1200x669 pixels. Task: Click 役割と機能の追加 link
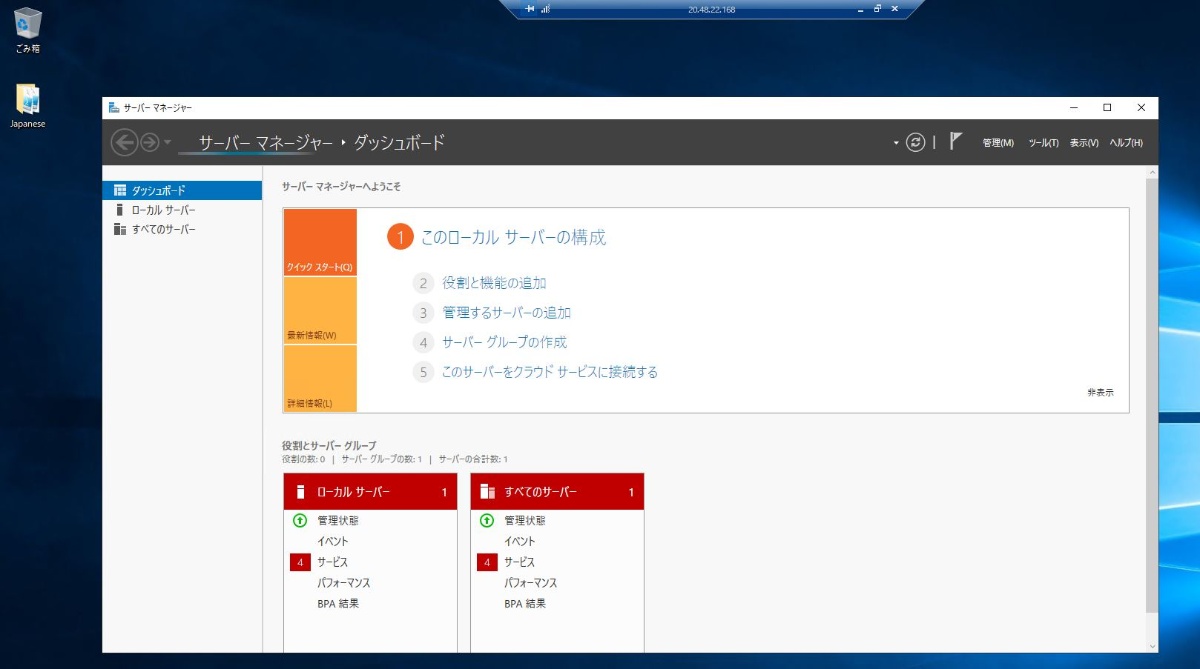point(494,283)
